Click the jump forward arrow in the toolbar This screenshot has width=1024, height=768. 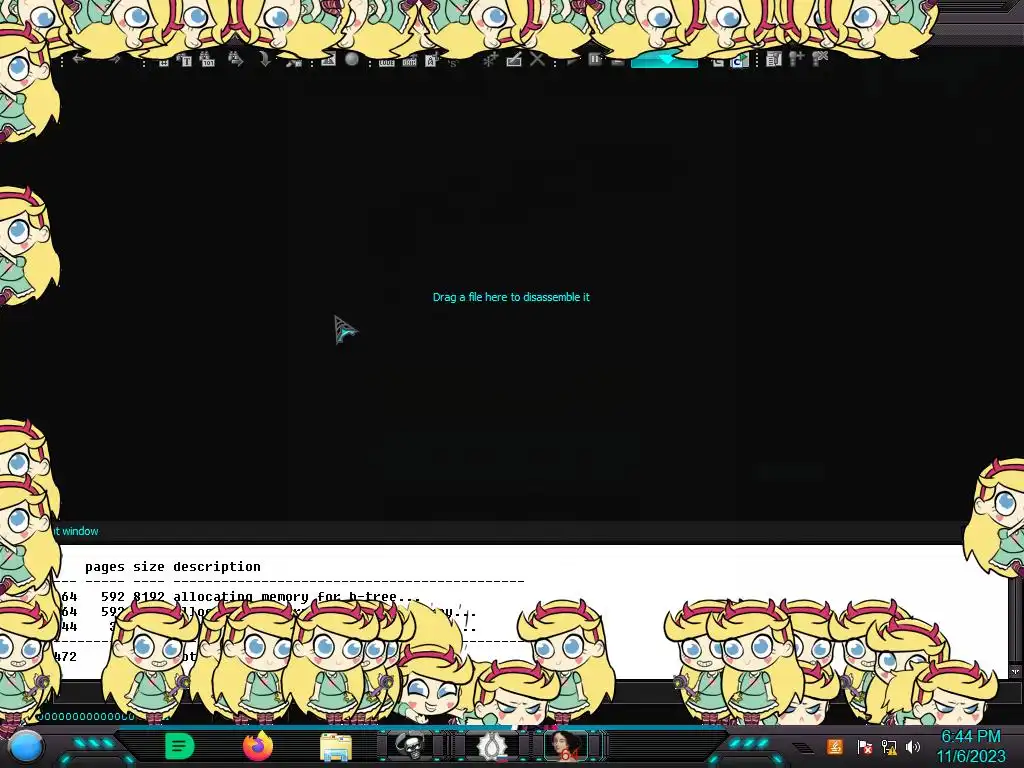point(115,59)
